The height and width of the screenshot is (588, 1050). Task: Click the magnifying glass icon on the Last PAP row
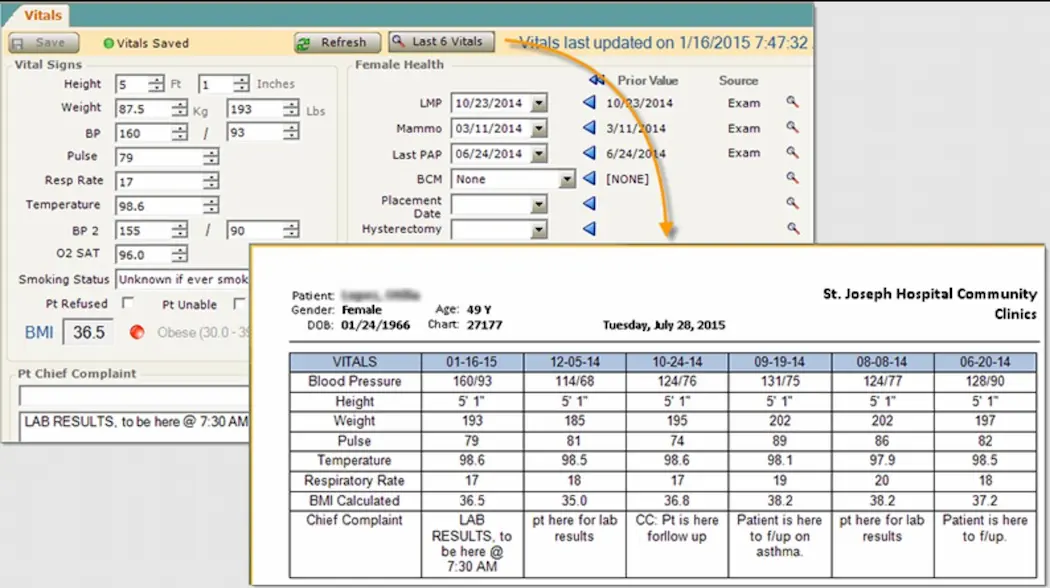[793, 153]
